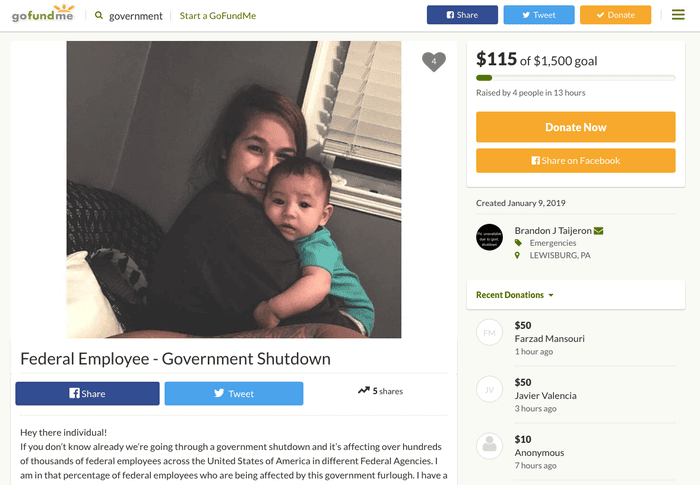
Task: Toggle the heart like icon
Action: click(433, 62)
